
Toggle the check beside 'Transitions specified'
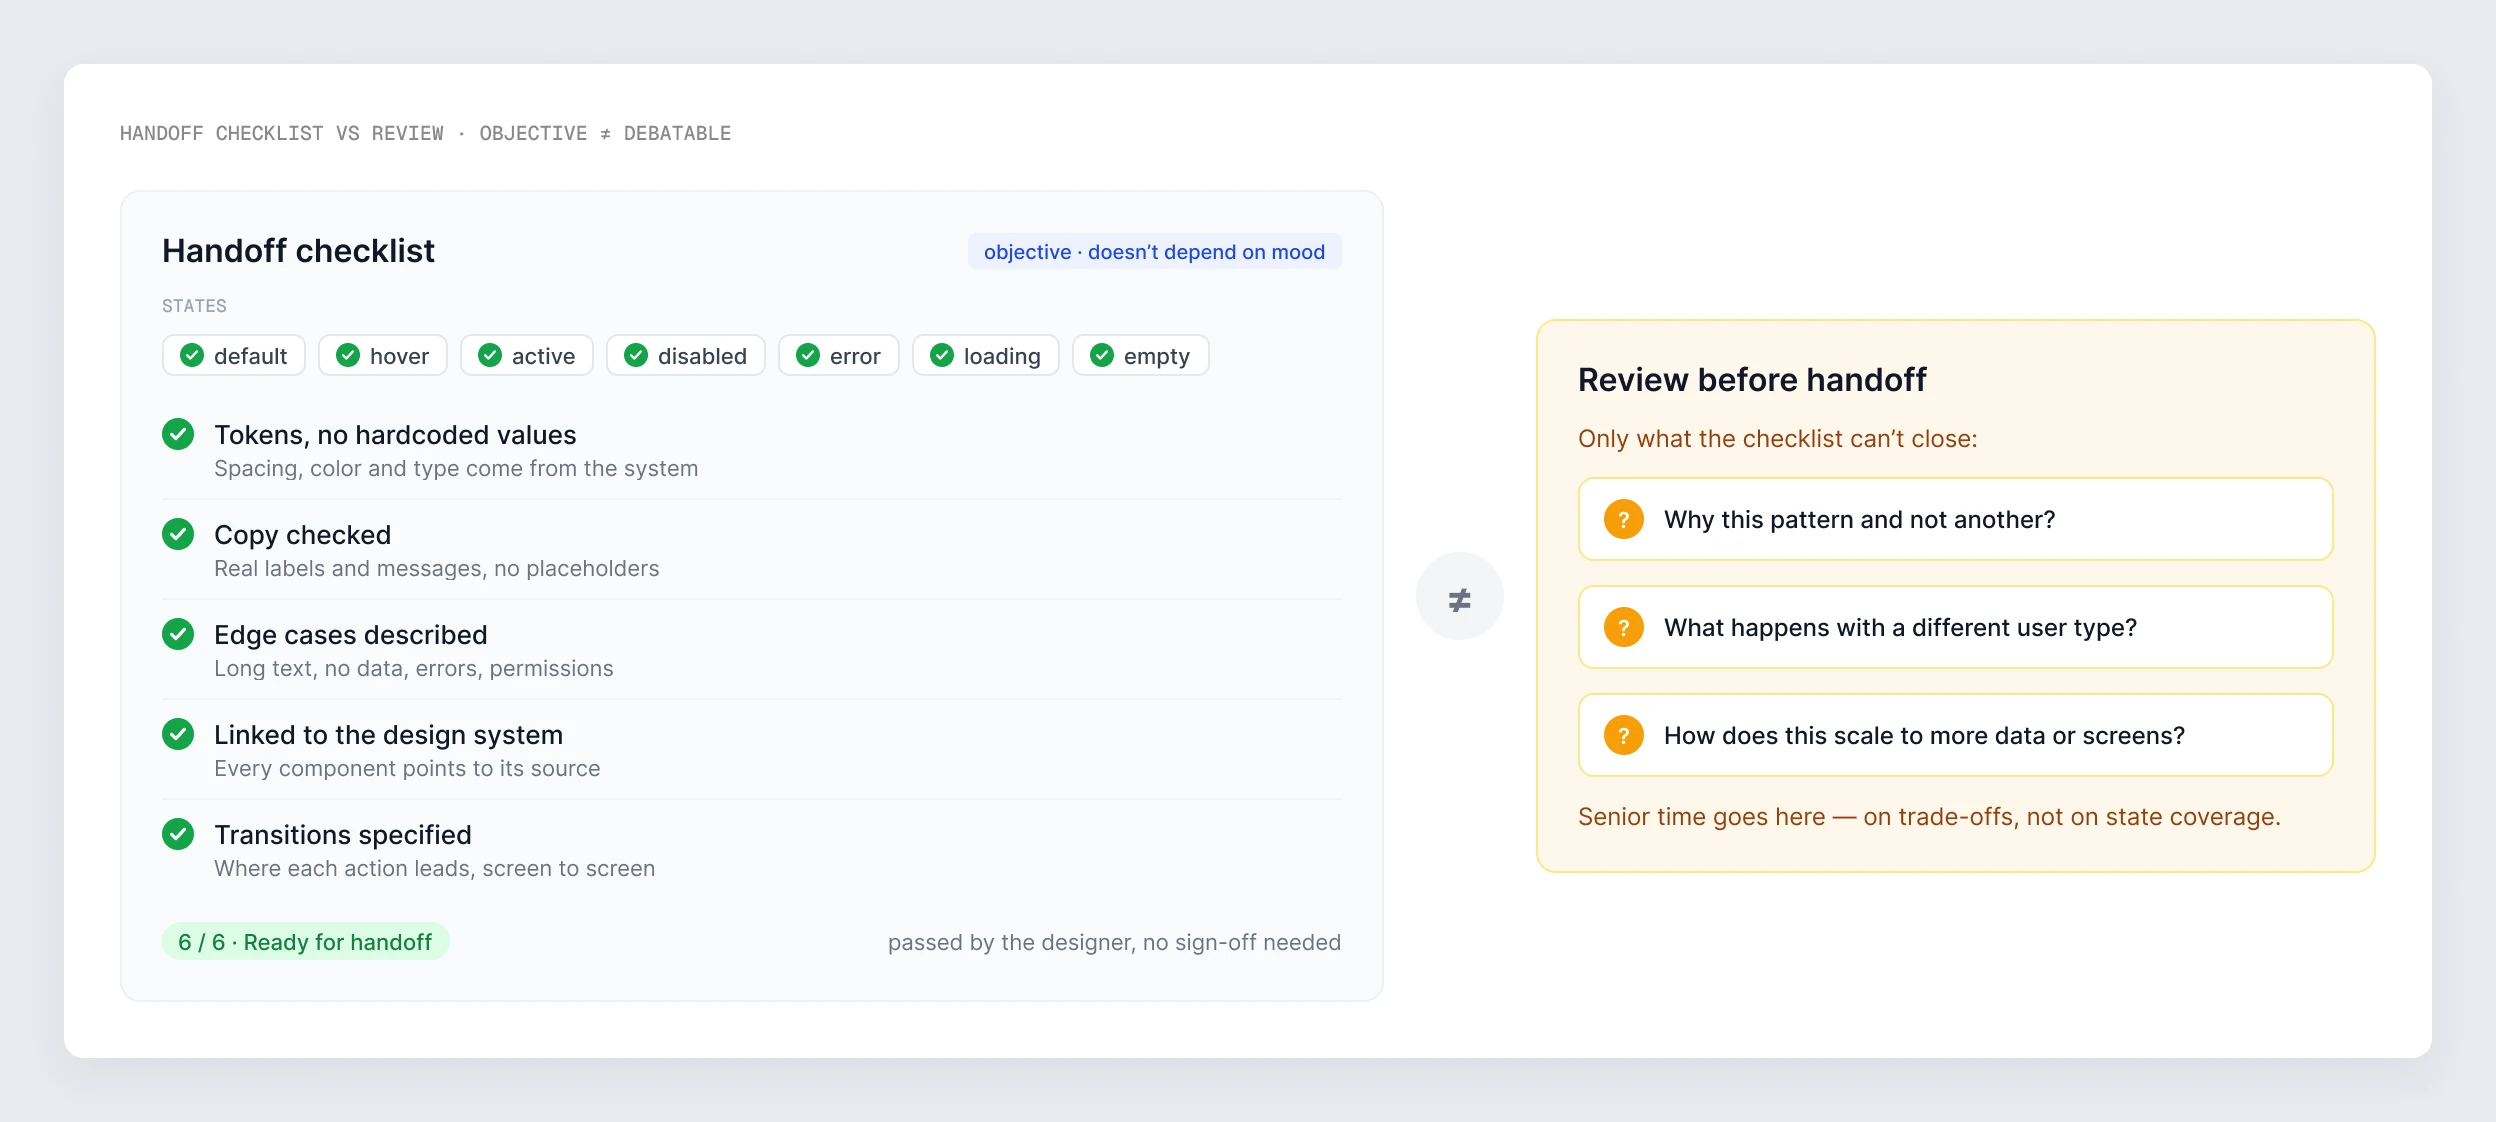178,834
